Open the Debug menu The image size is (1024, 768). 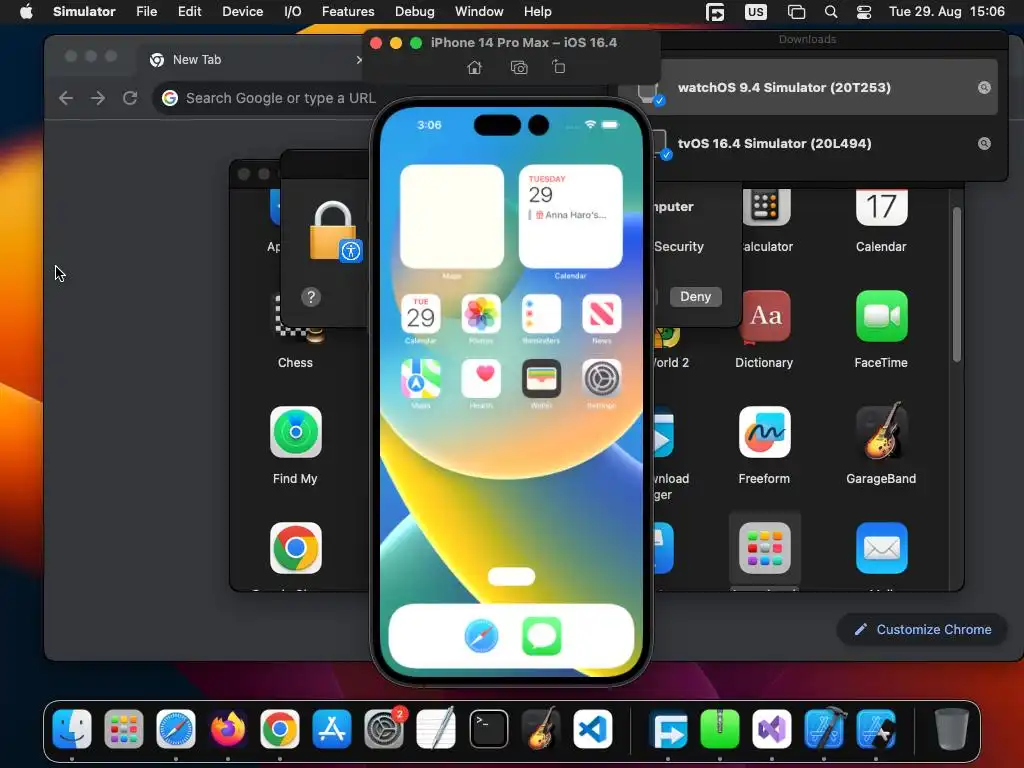point(415,12)
